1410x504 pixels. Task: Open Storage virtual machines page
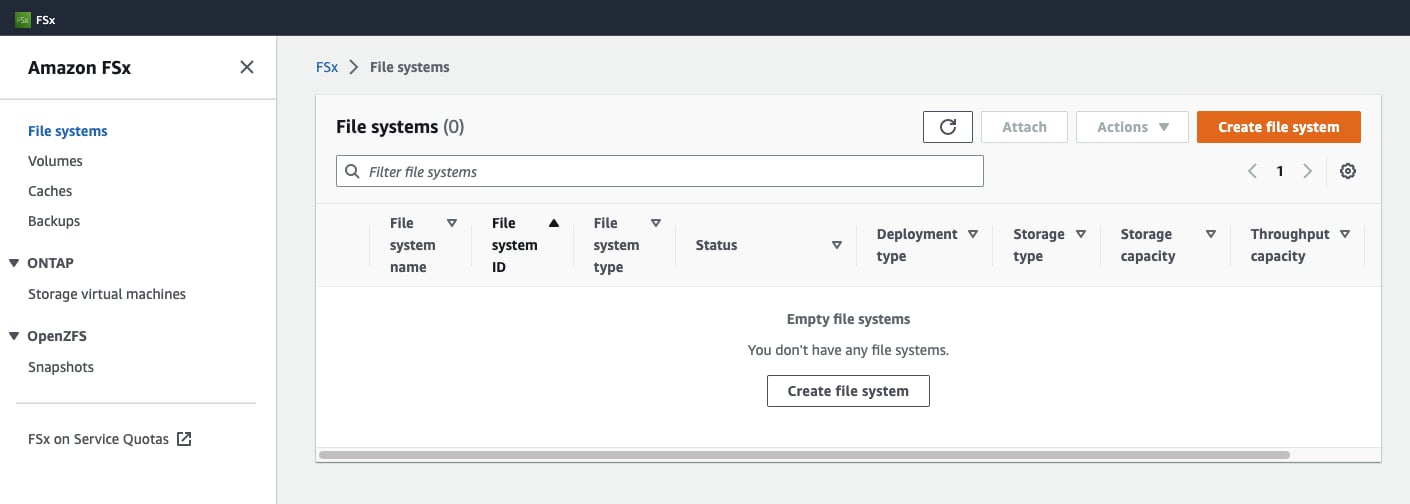pos(107,294)
